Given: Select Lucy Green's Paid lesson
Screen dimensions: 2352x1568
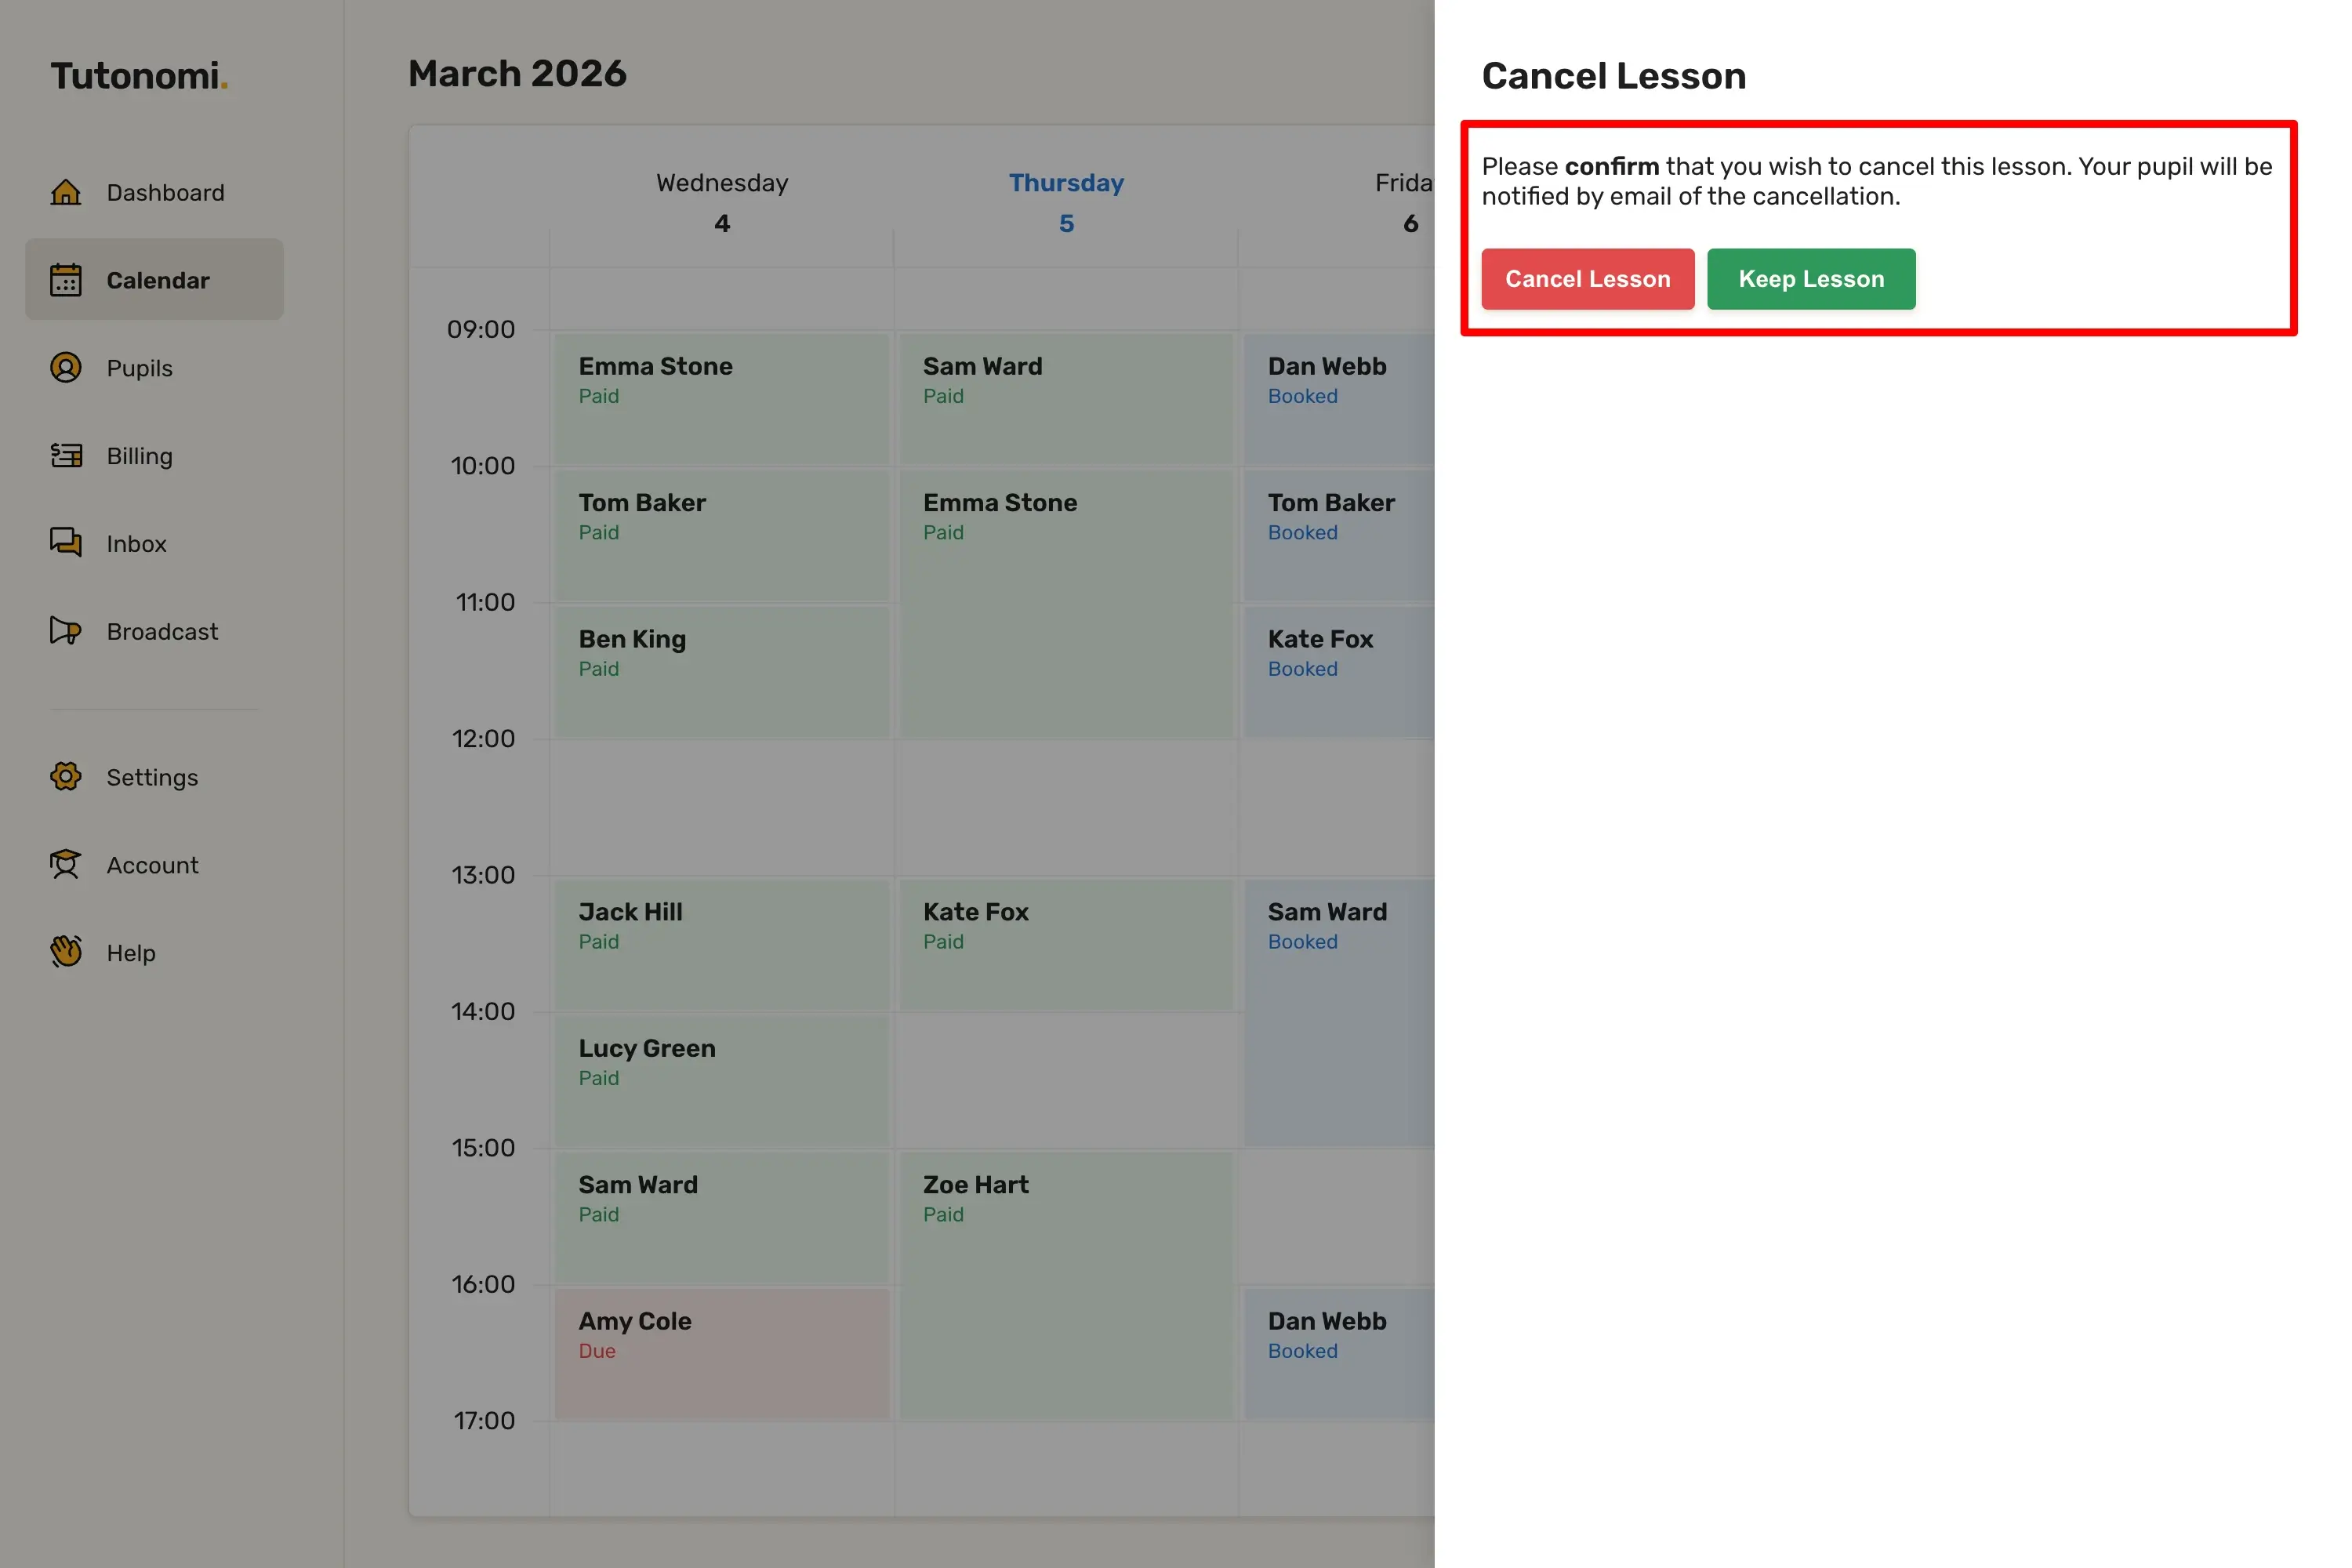Looking at the screenshot, I should pyautogui.click(x=721, y=1080).
